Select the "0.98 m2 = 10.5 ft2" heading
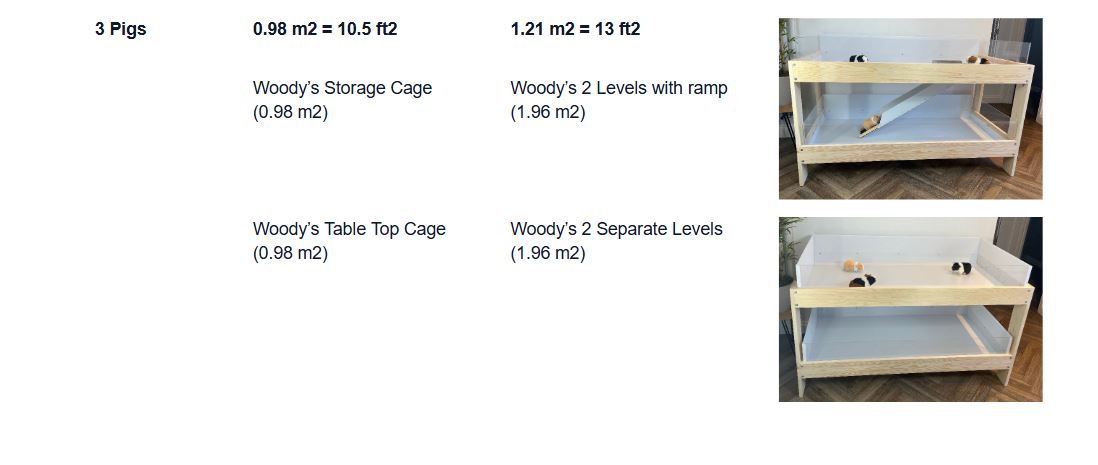Screen dimensions: 1098x465 tap(326, 29)
